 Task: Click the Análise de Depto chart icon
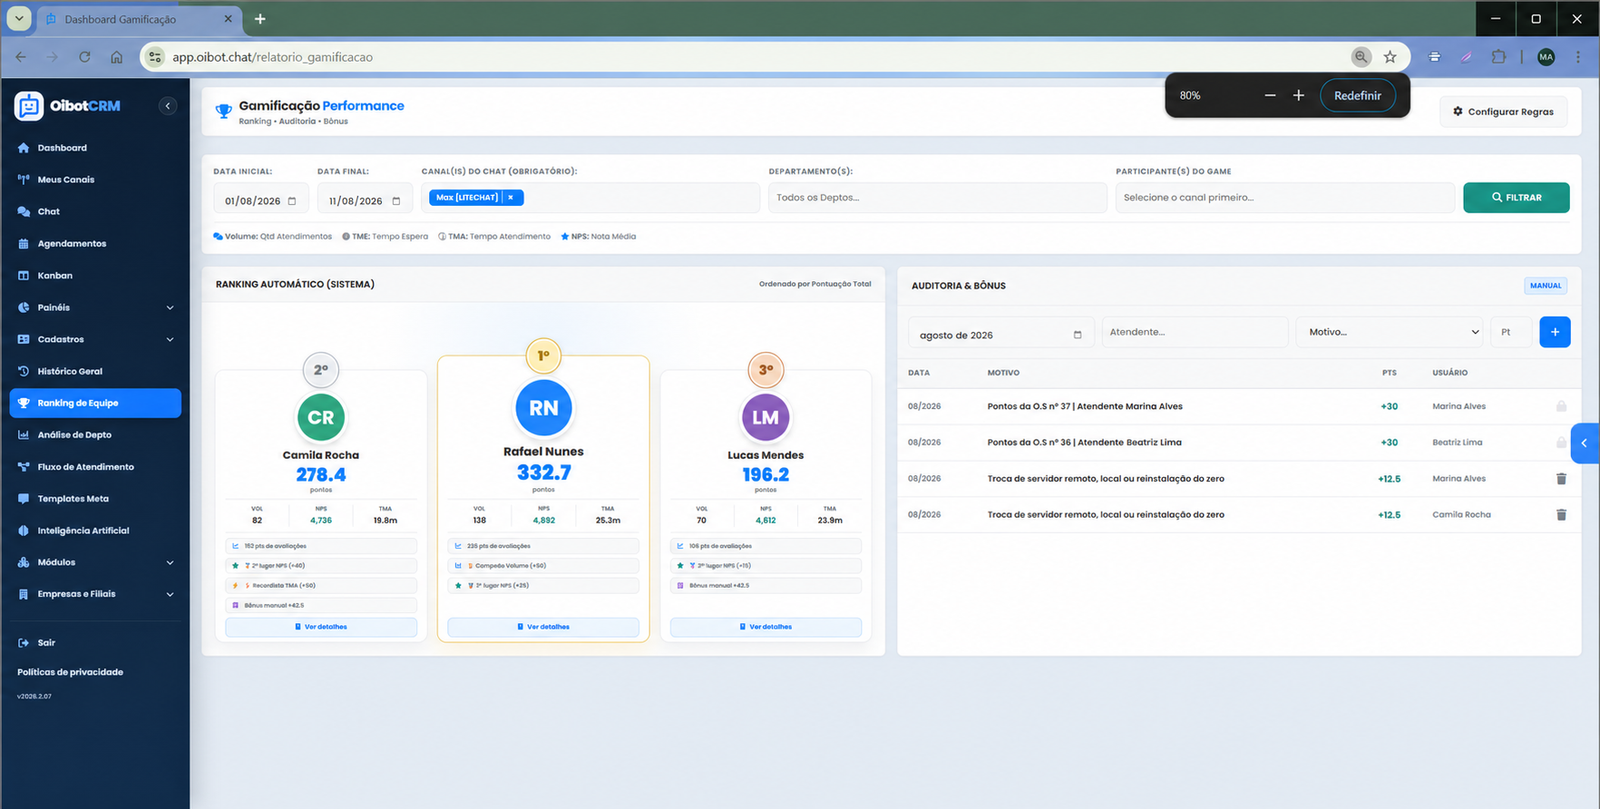24,435
